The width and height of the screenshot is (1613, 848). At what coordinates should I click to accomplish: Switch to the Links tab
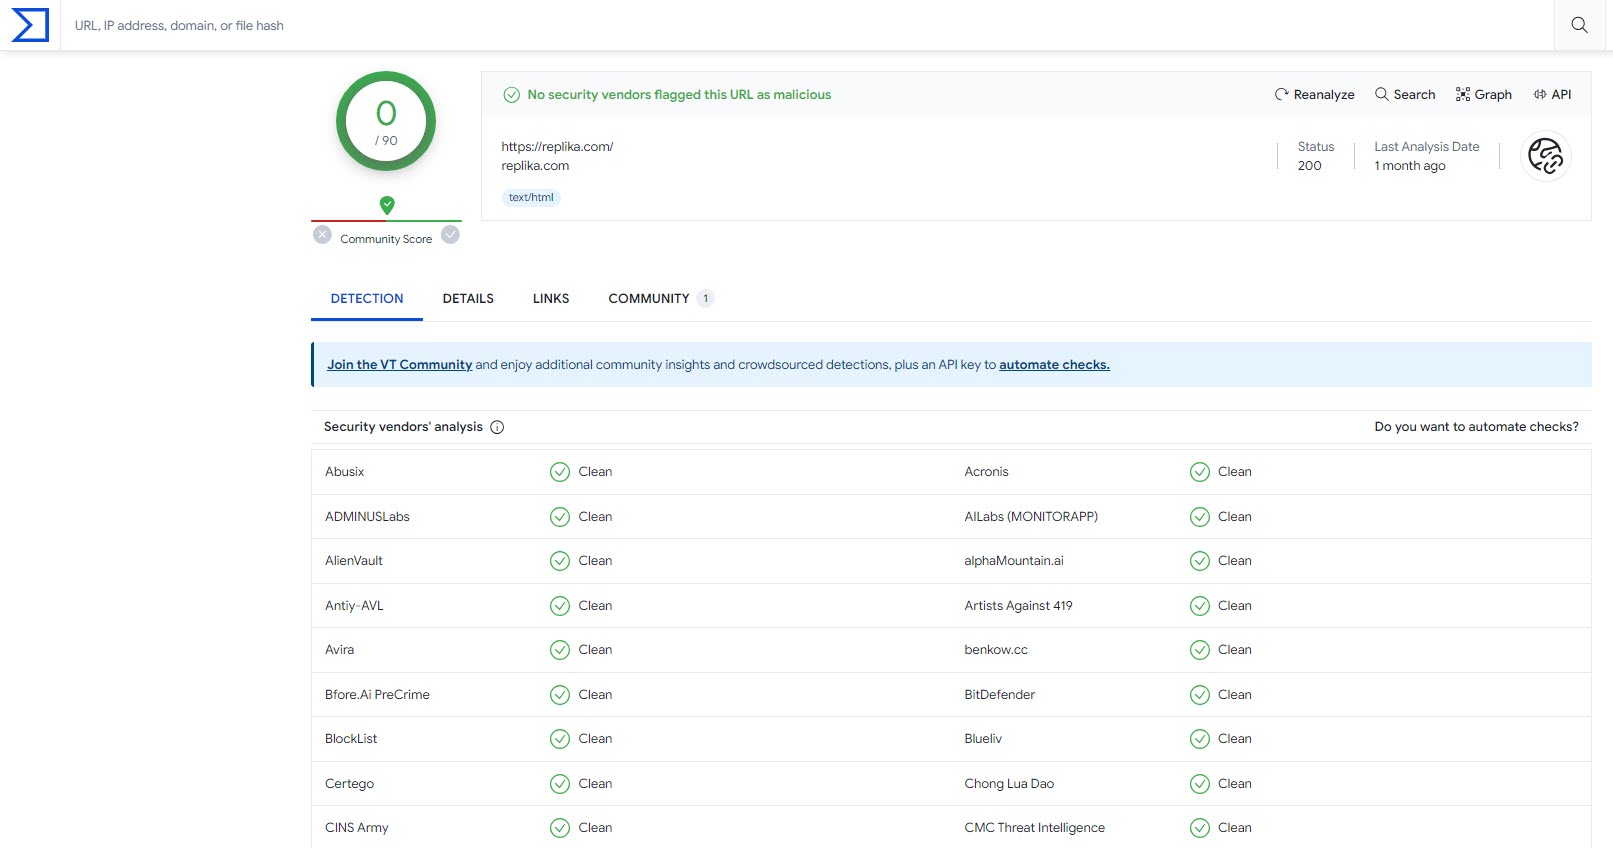[x=551, y=299]
